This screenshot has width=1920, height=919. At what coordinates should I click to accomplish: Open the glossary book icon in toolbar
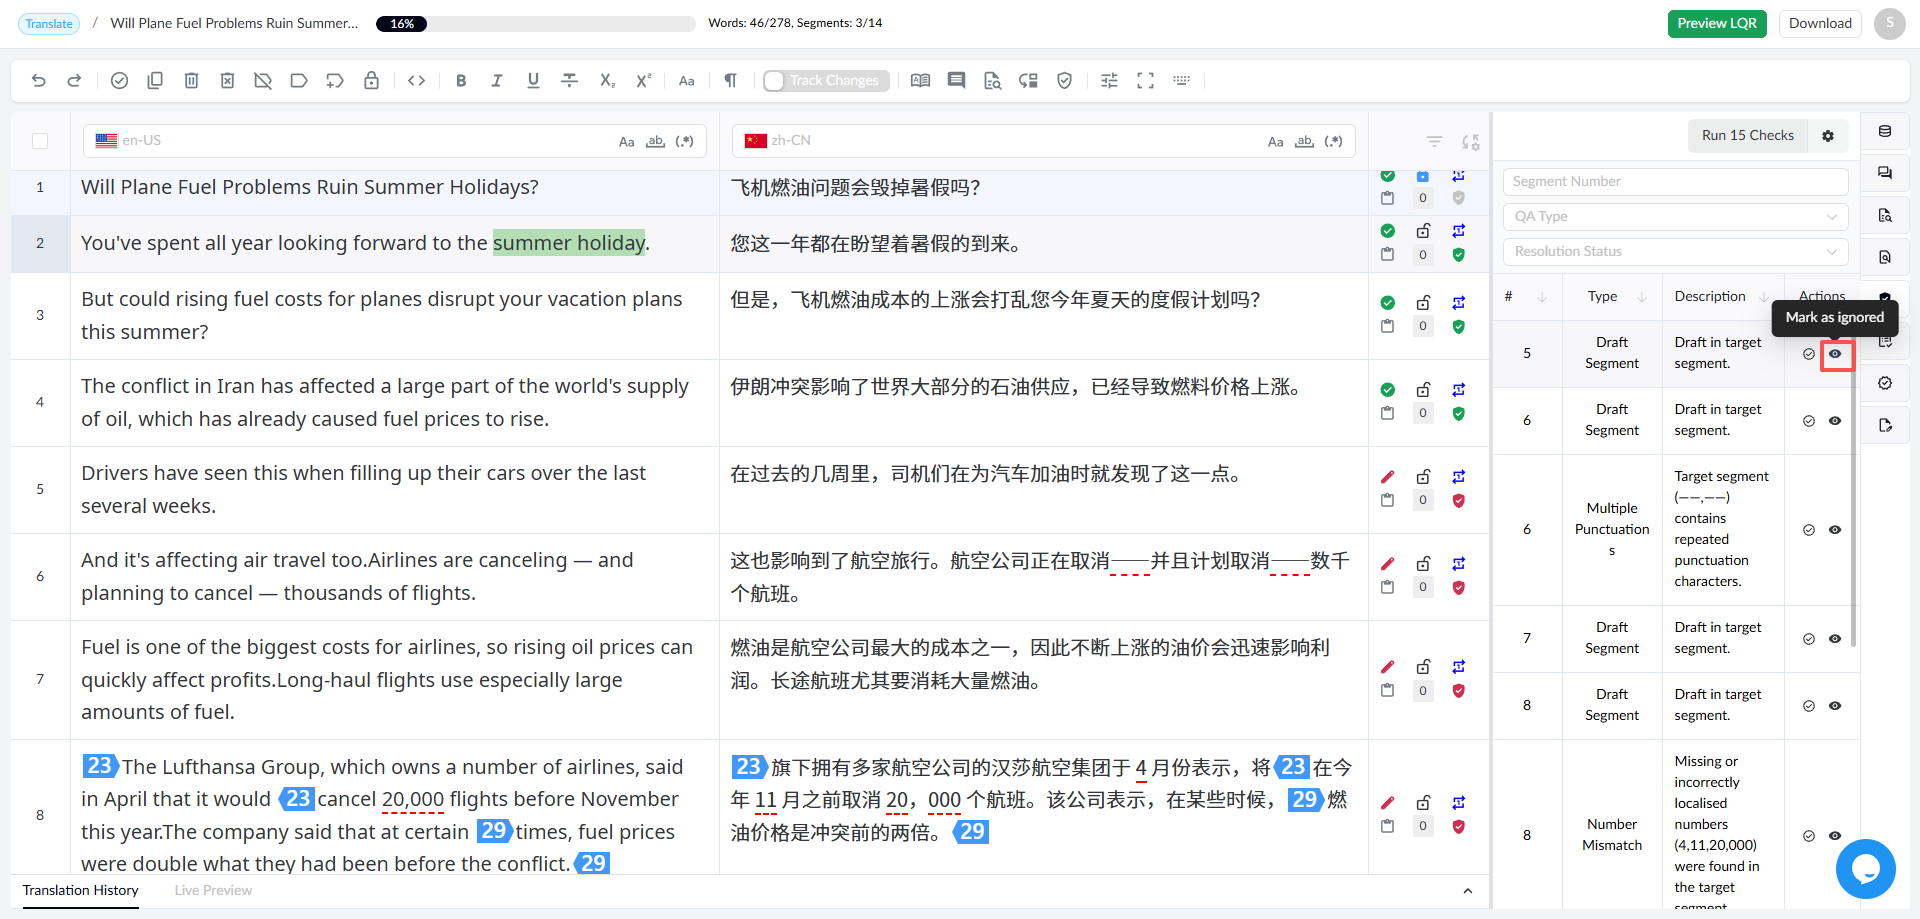coord(921,81)
